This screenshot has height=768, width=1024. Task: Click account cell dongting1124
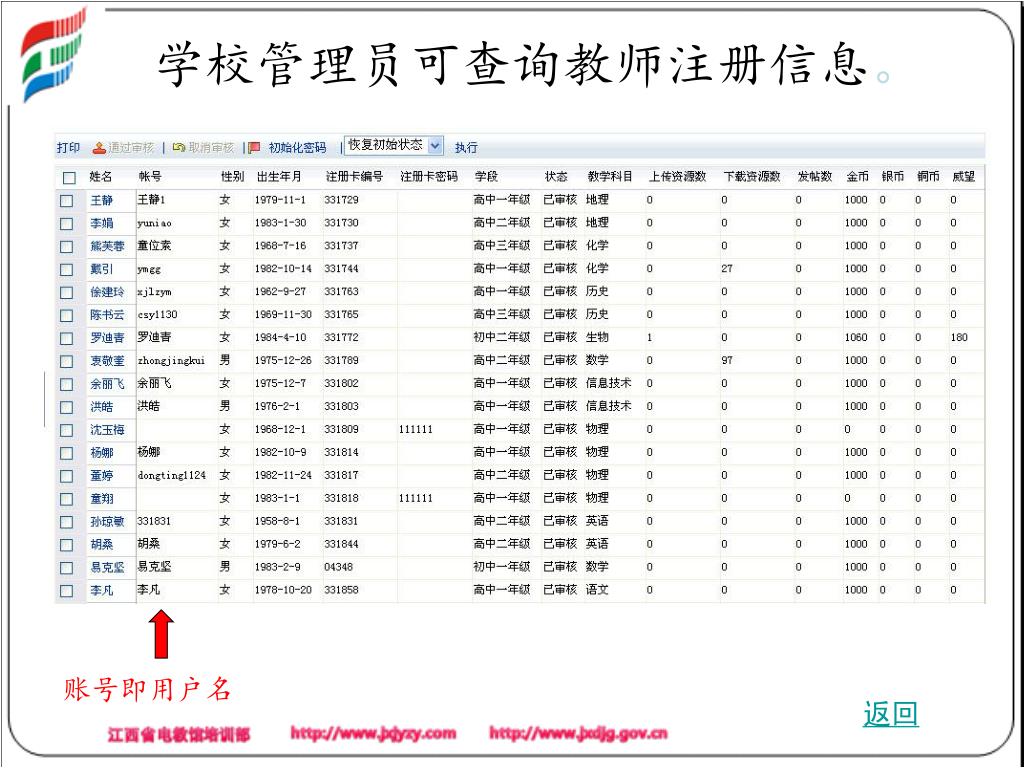click(172, 475)
